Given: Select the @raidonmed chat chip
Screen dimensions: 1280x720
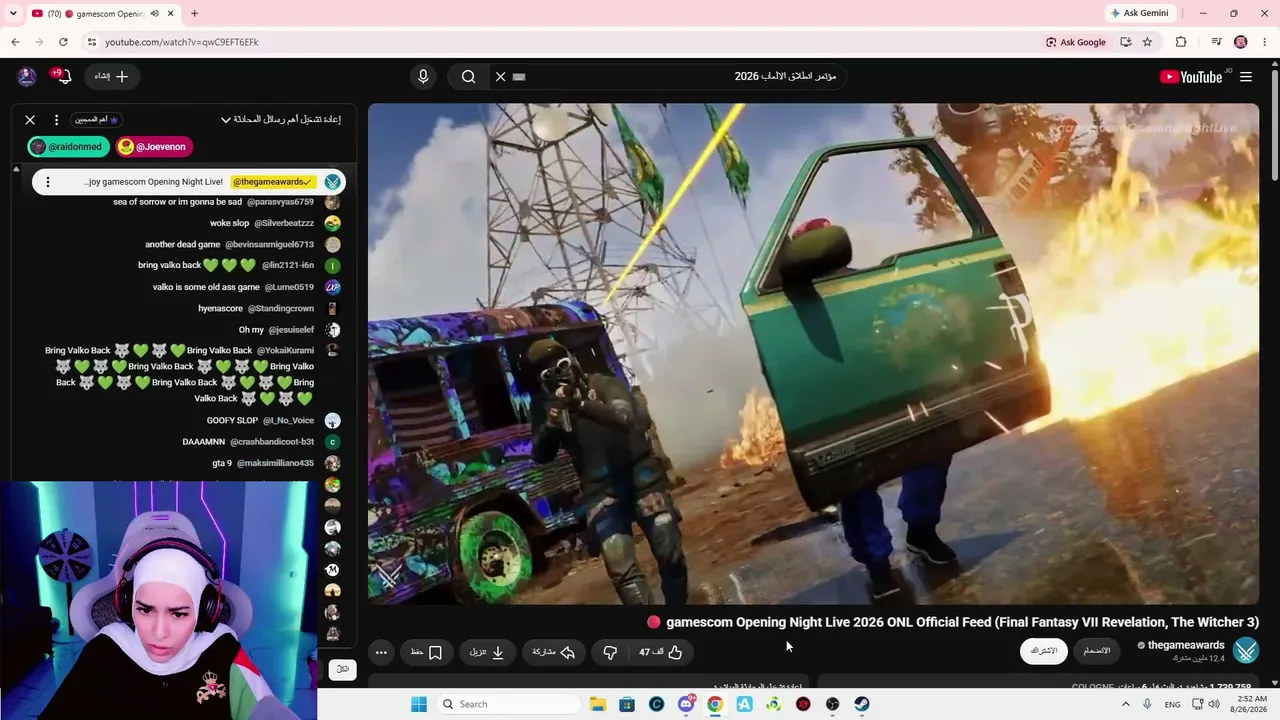Looking at the screenshot, I should 68,147.
